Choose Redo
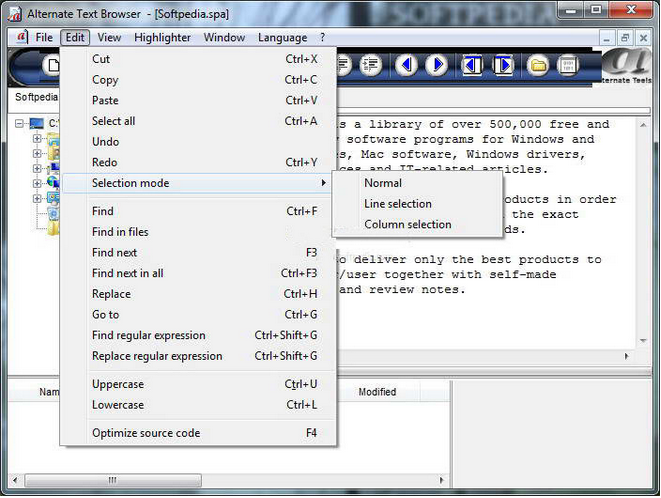The image size is (661, 498). [x=199, y=162]
